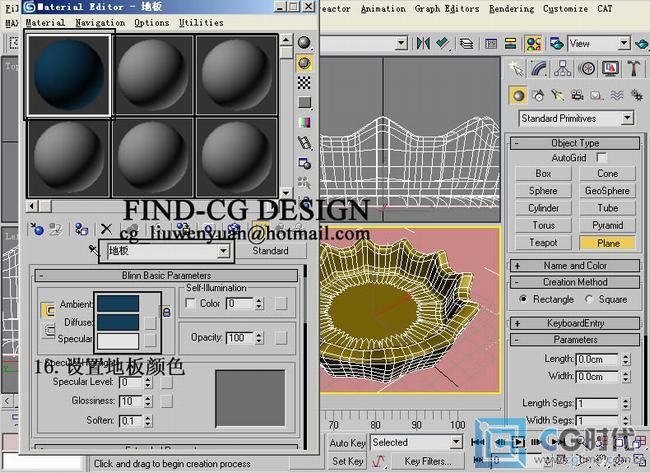Switch to the Utilities hammer icon

(x=633, y=68)
